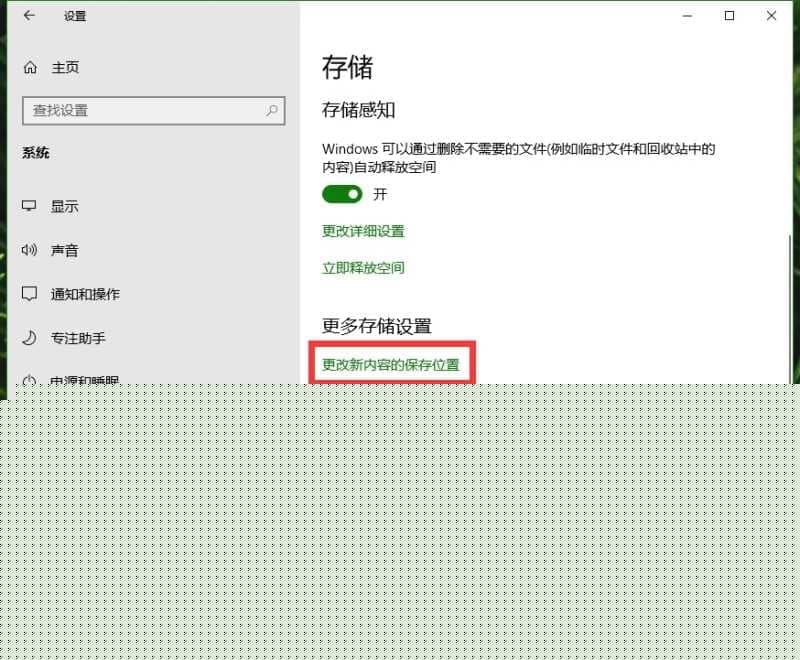Click the 更多存储设置 heading
This screenshot has height=660, width=800.
pos(377,326)
